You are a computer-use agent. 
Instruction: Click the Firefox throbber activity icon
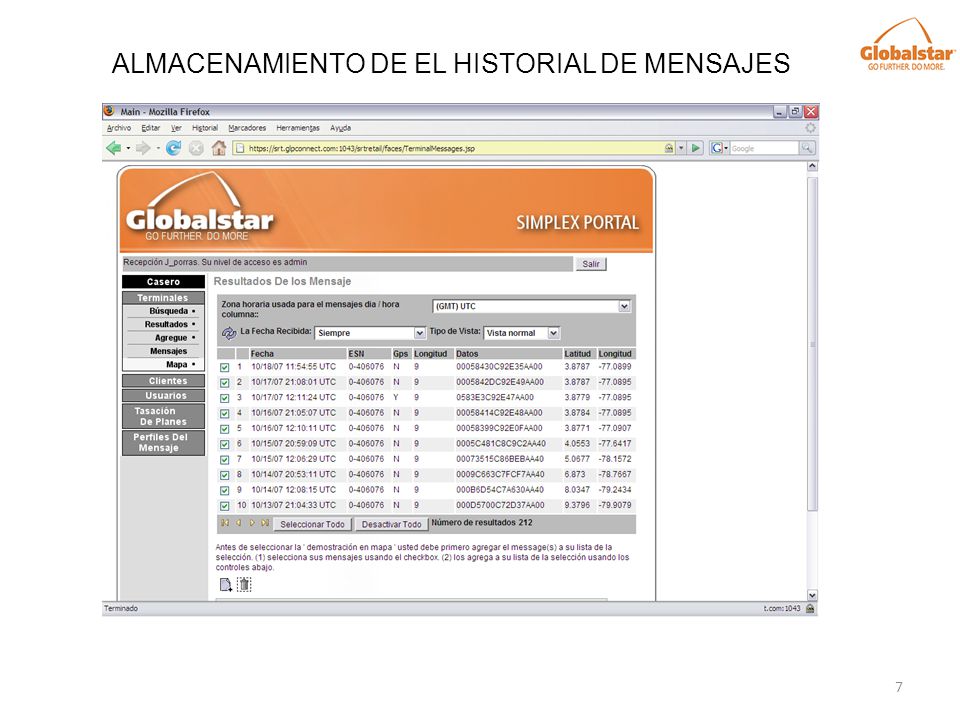coord(811,128)
